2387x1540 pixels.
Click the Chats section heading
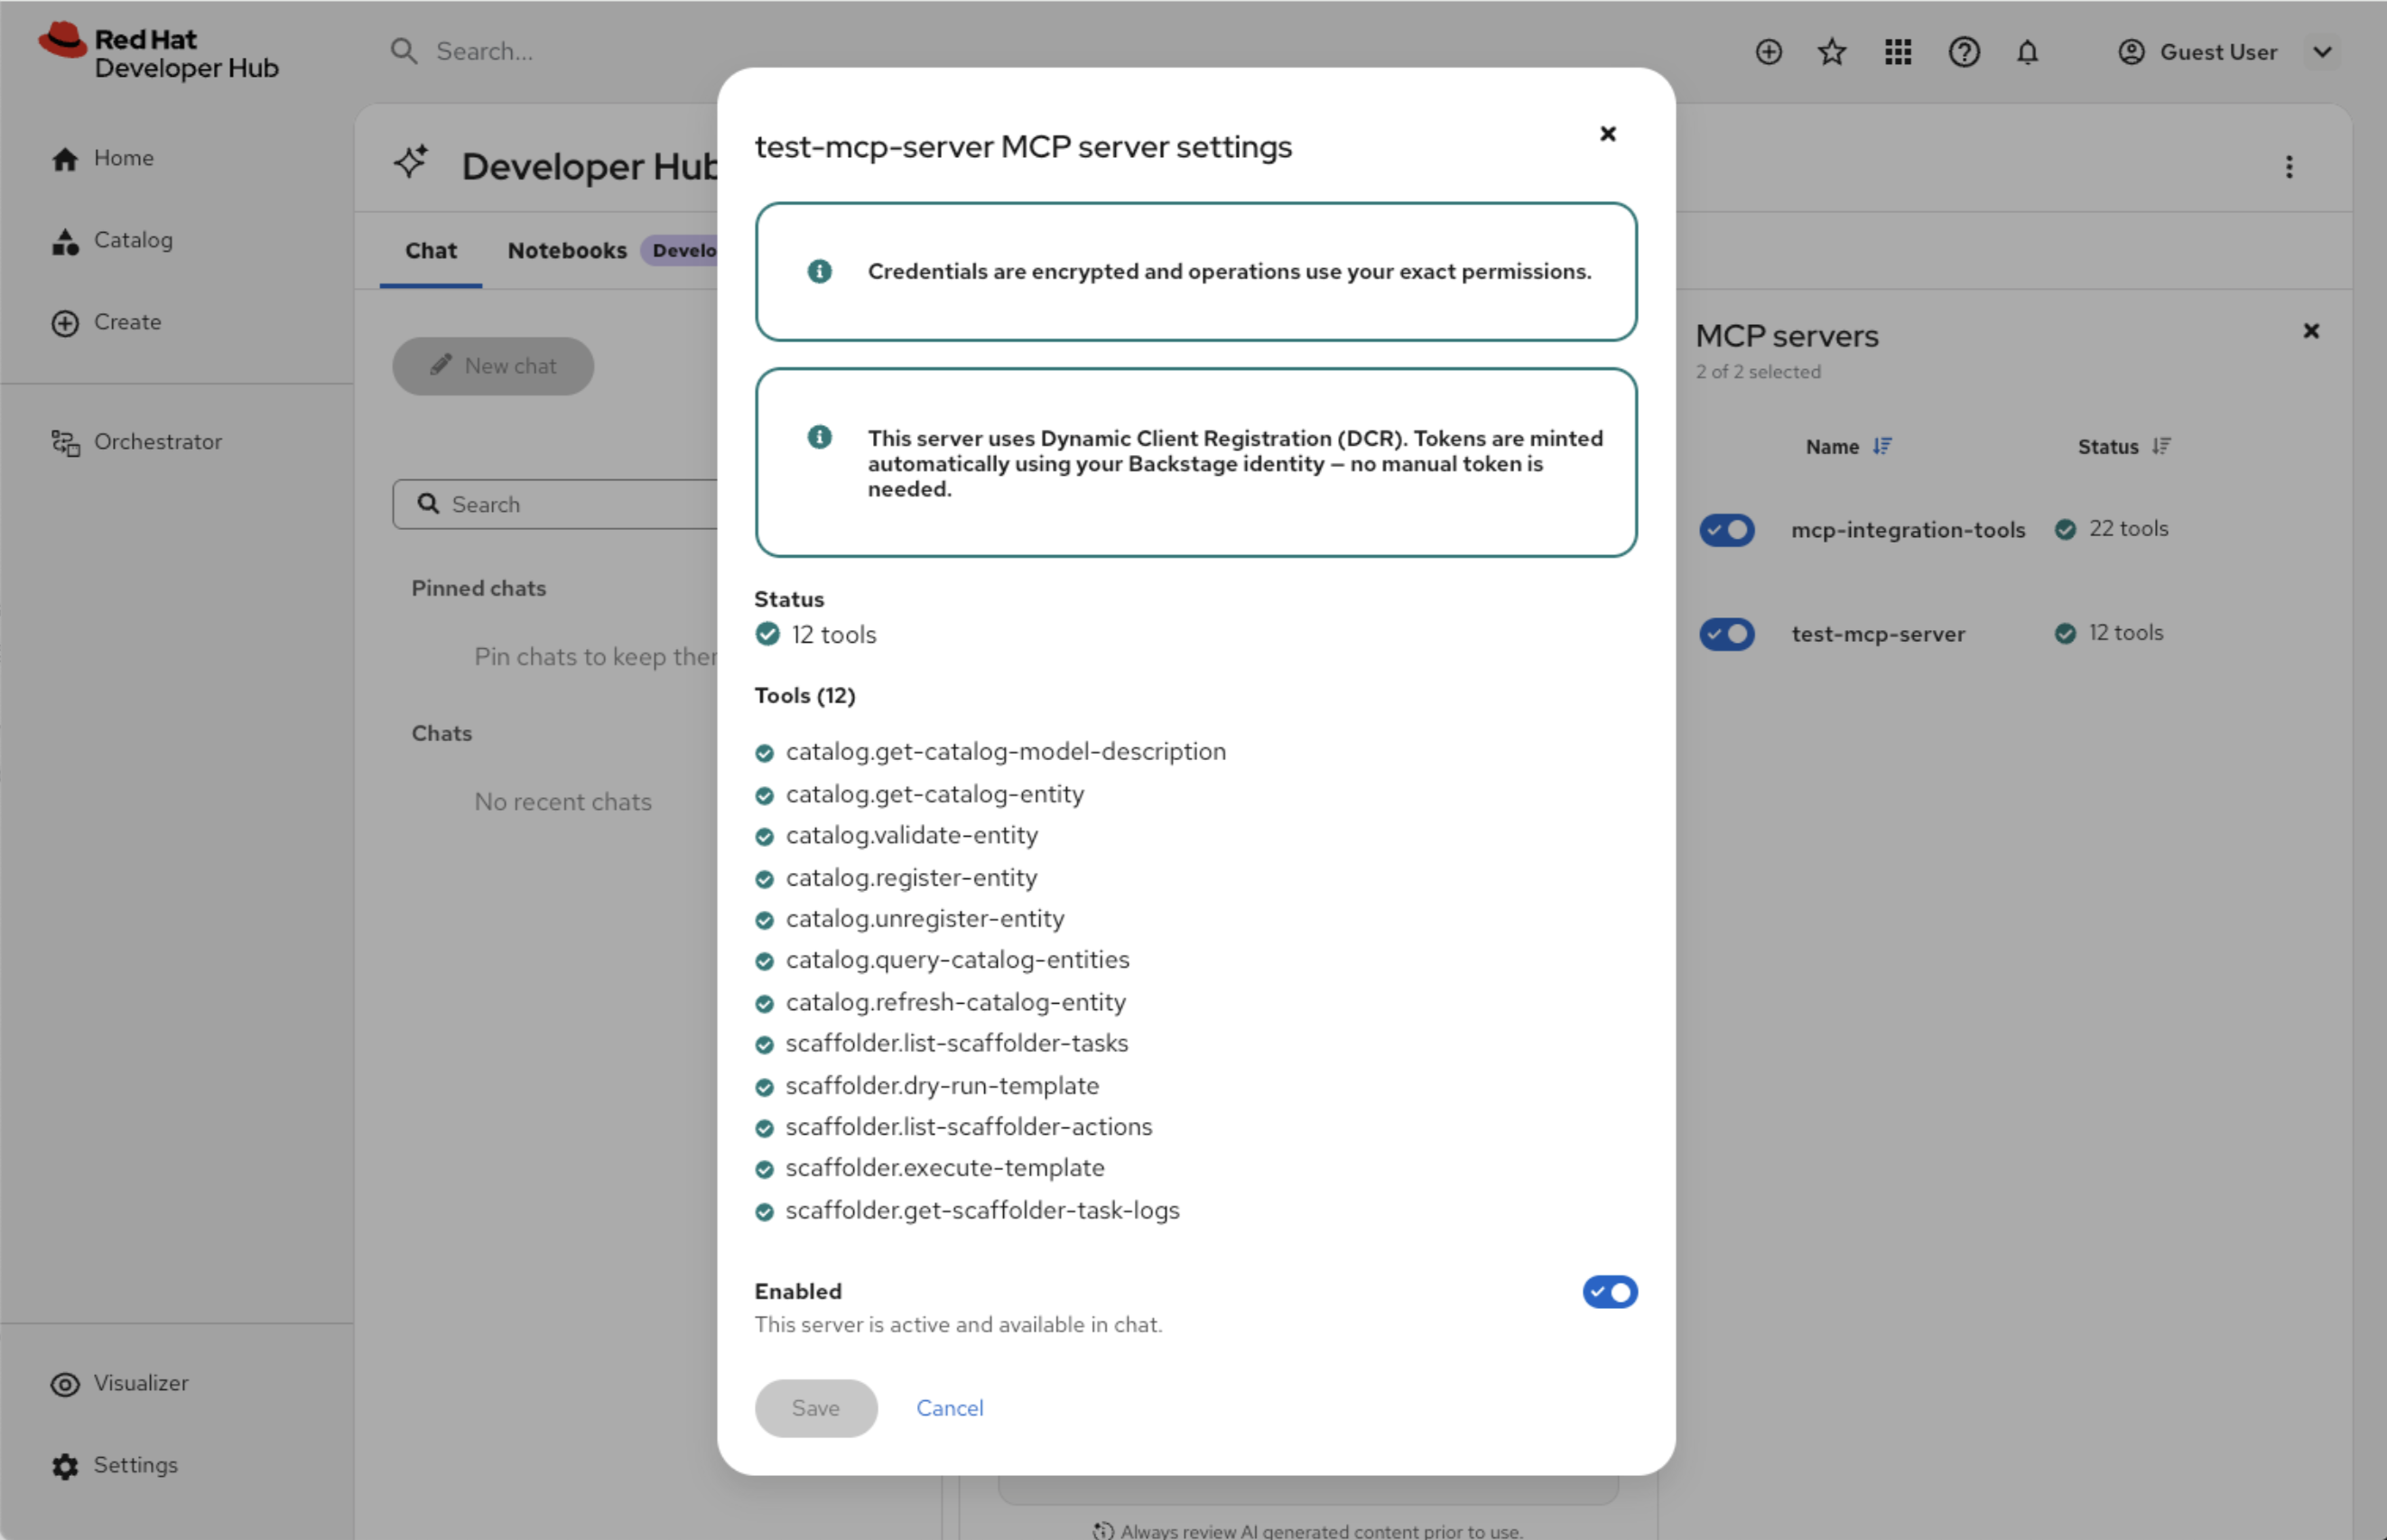coord(442,733)
